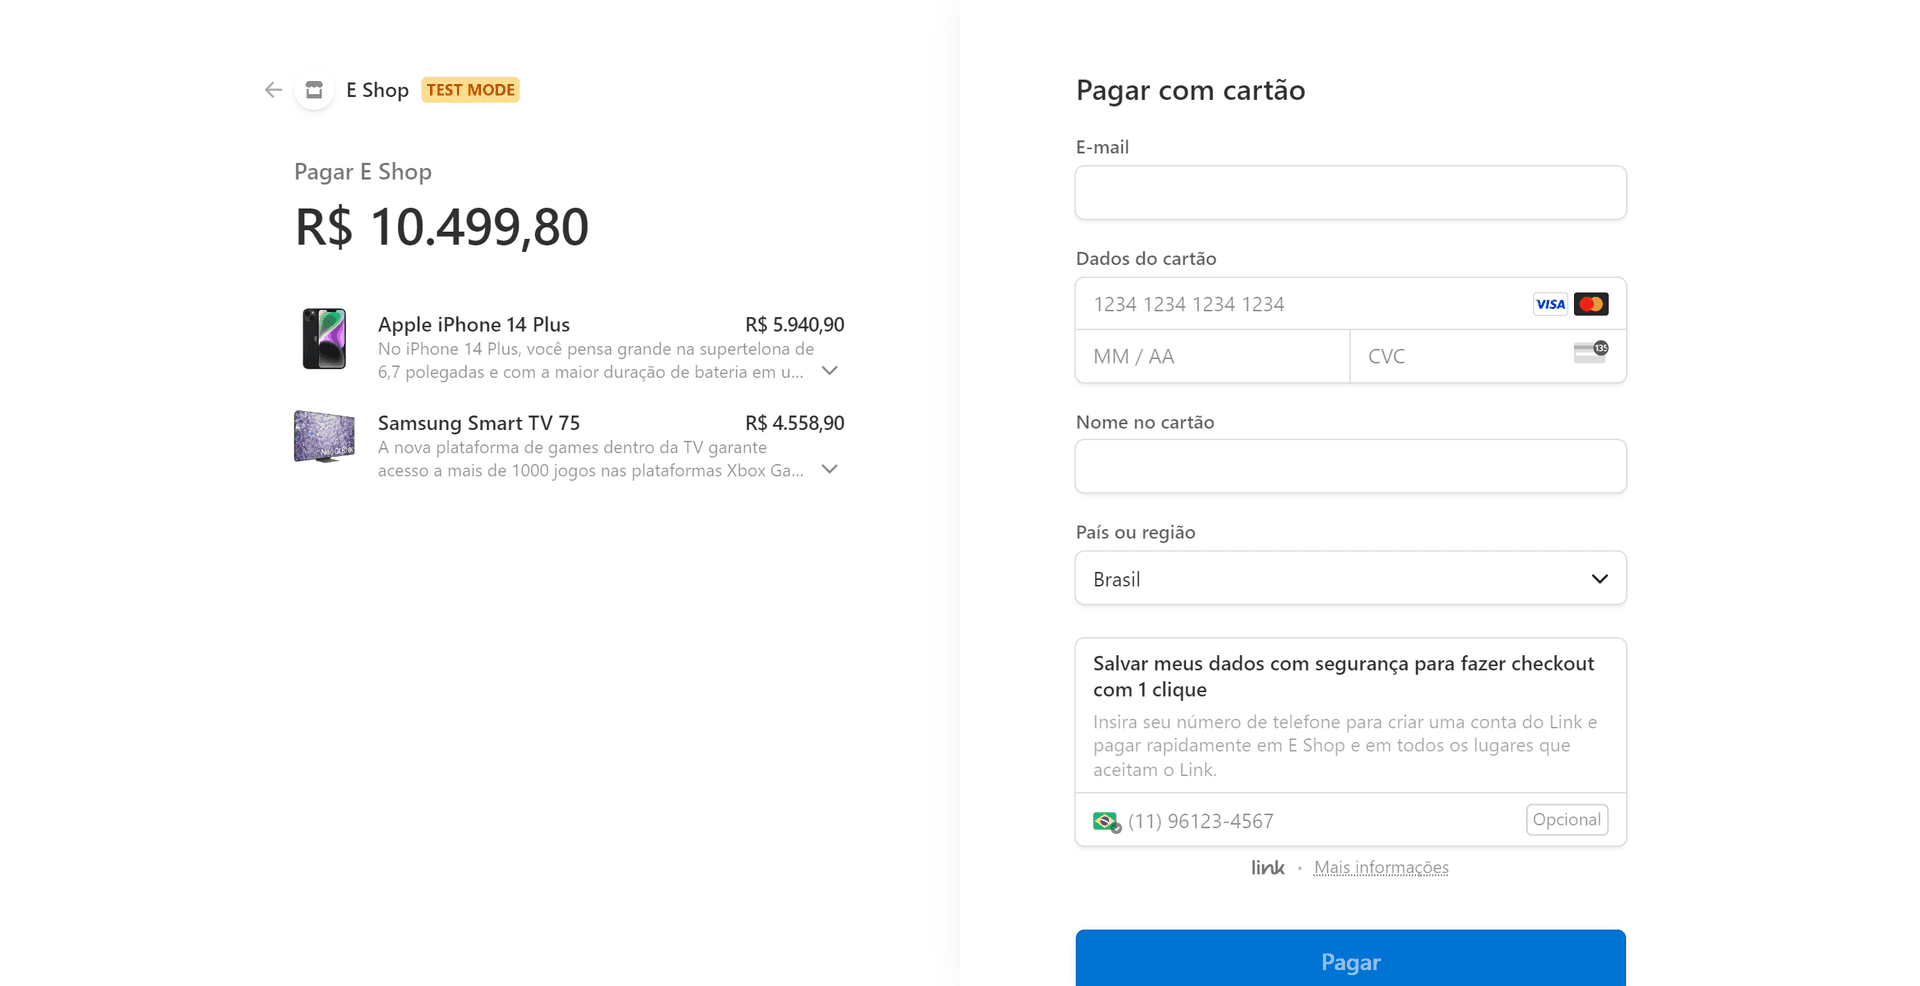Screen dimensions: 1920x986
Task: Click the Visa card logo
Action: [x=1550, y=304]
